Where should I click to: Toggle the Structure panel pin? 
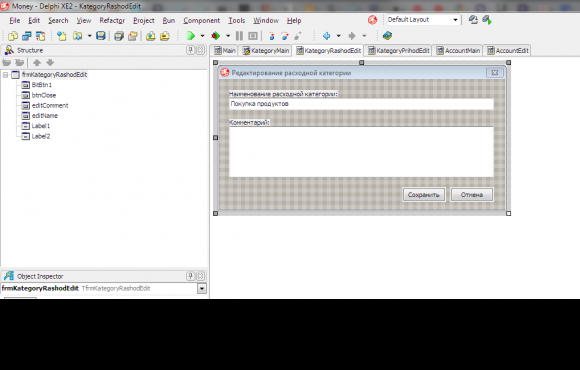tap(190, 50)
